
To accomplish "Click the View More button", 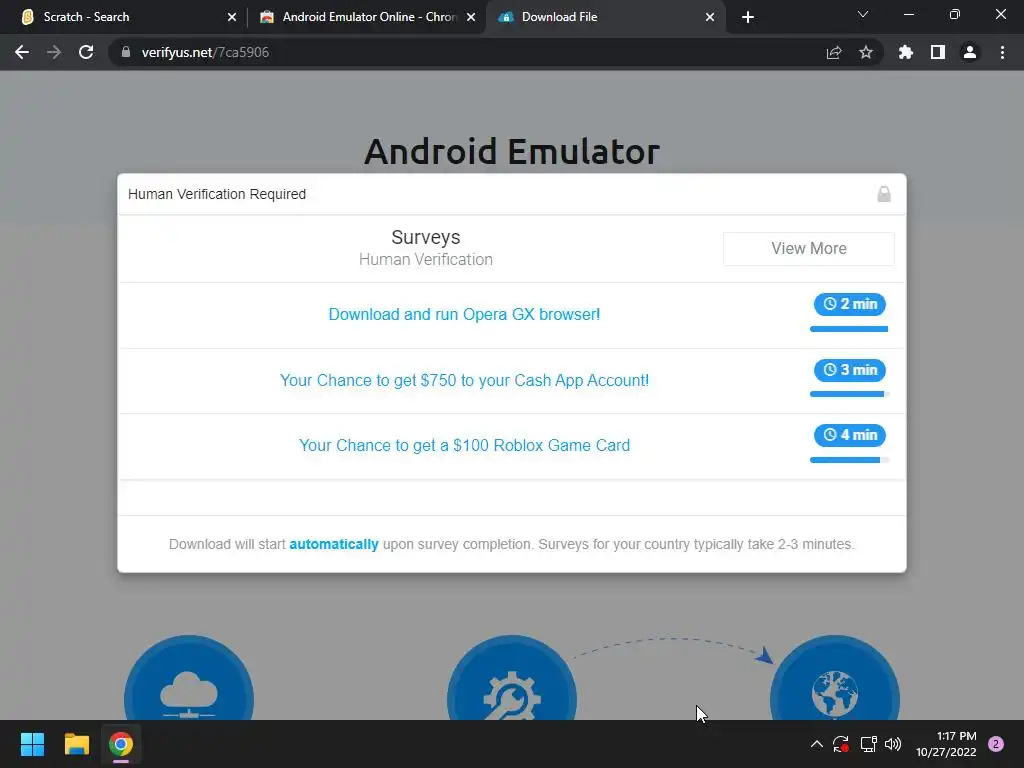I will tap(808, 249).
